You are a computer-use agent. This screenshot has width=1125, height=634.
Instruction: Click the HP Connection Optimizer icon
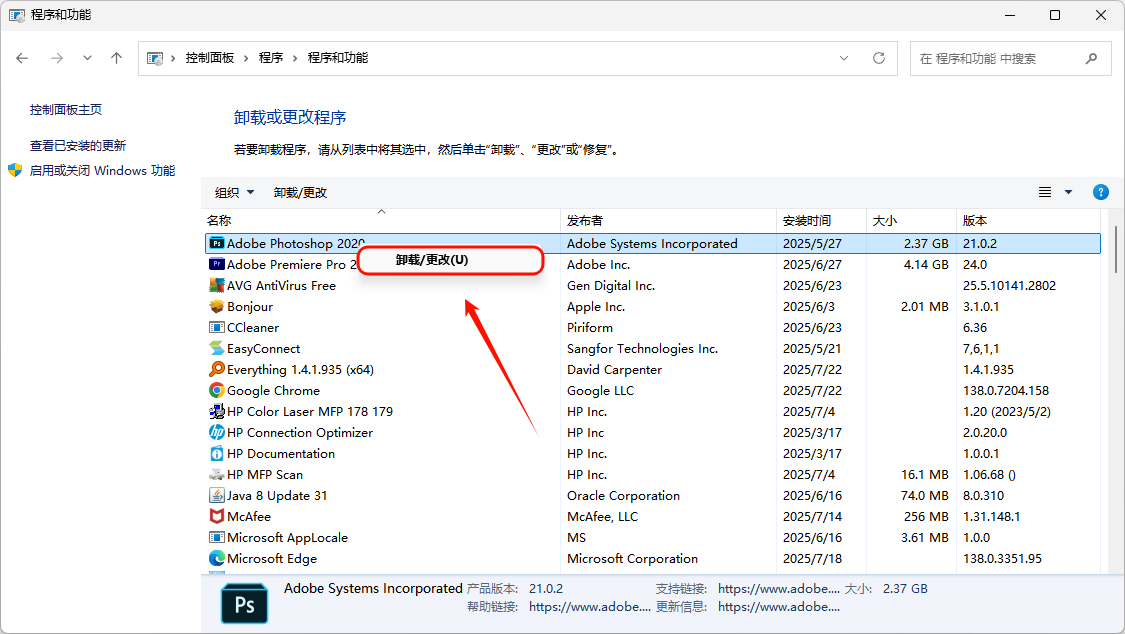point(217,432)
